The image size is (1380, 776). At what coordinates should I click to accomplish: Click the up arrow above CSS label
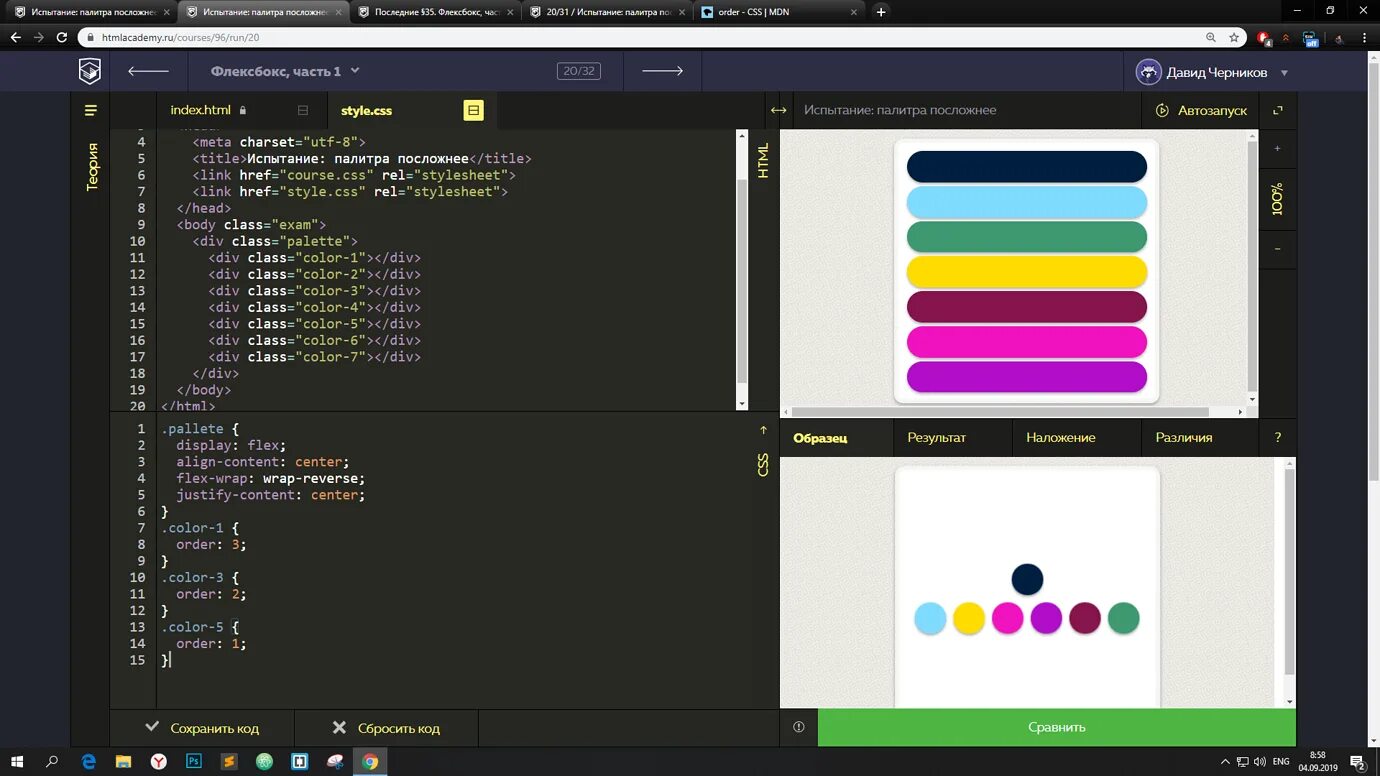click(763, 430)
